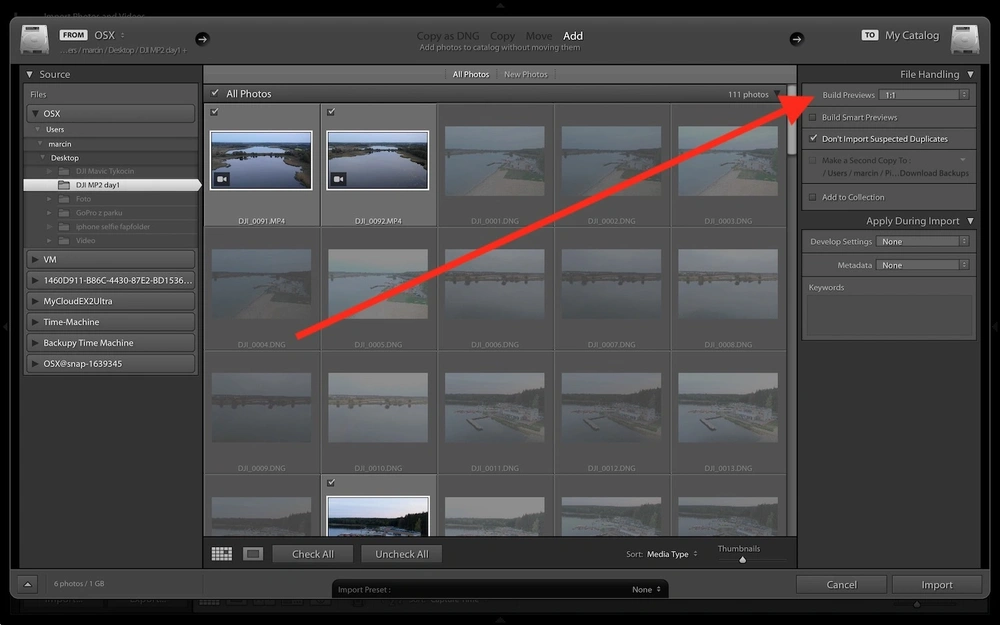
Task: Select the Foto folder row
Action: coord(110,199)
